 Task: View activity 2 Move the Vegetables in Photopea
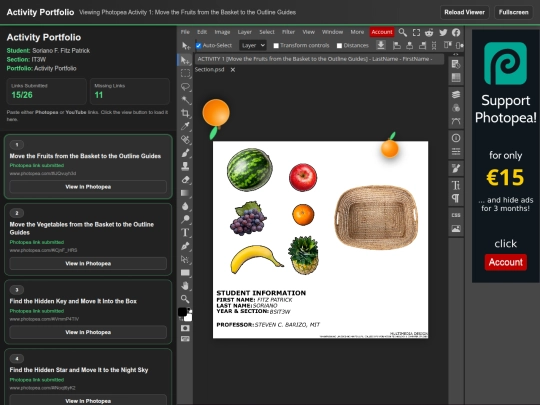click(x=88, y=263)
